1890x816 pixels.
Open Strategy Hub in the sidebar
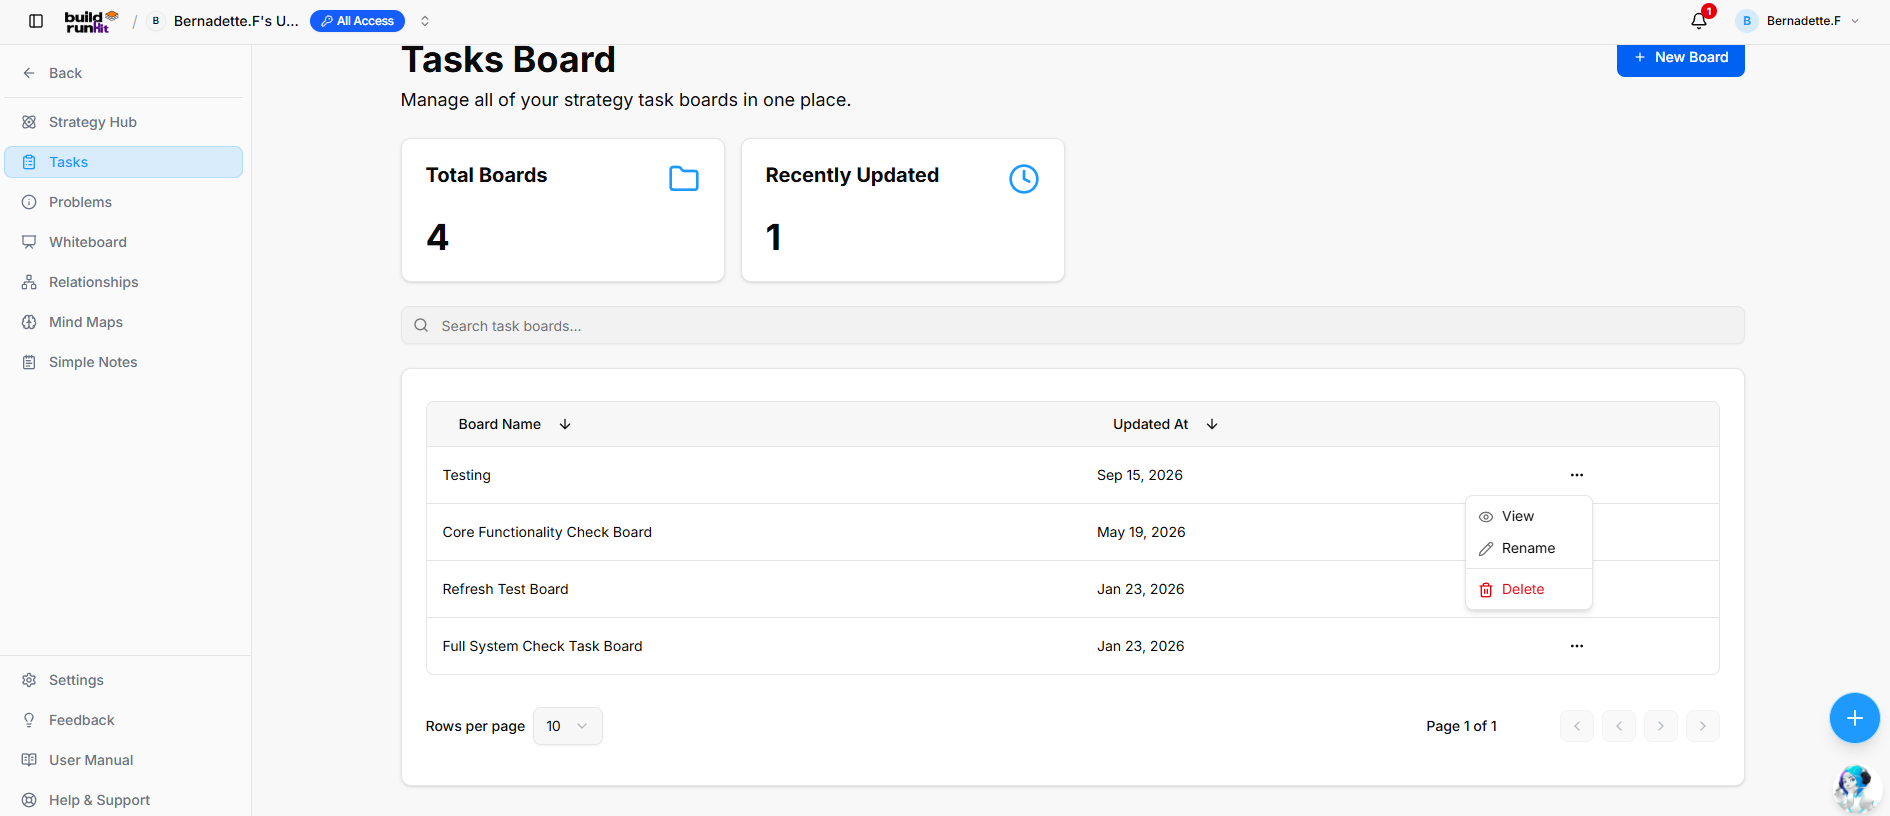(124, 122)
